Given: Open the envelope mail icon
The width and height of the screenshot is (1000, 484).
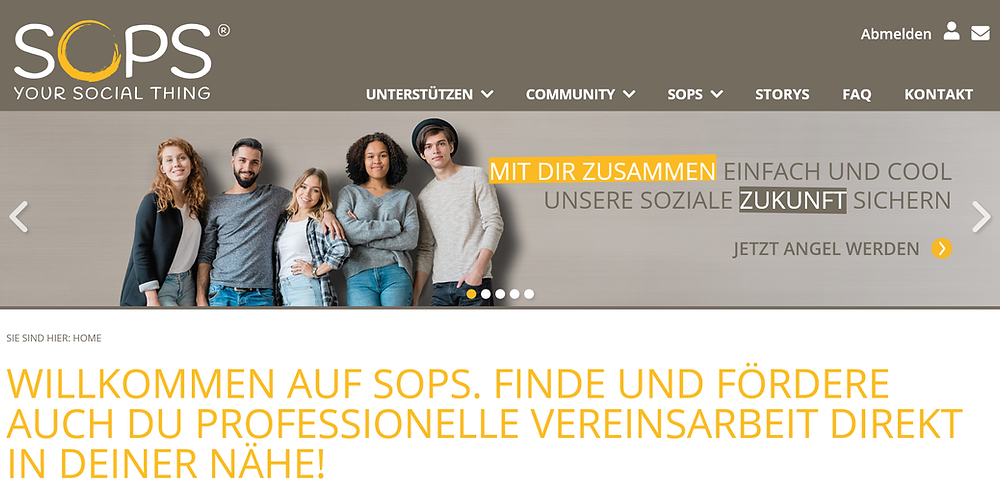Looking at the screenshot, I should coord(980,33).
